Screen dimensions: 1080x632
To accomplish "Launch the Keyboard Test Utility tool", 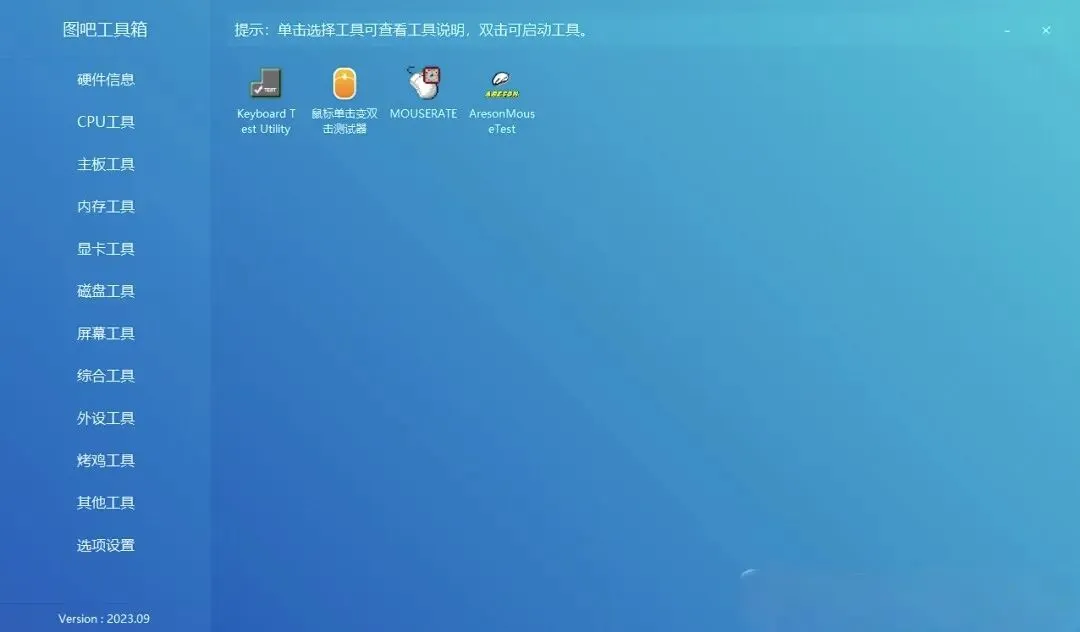I will click(265, 95).
